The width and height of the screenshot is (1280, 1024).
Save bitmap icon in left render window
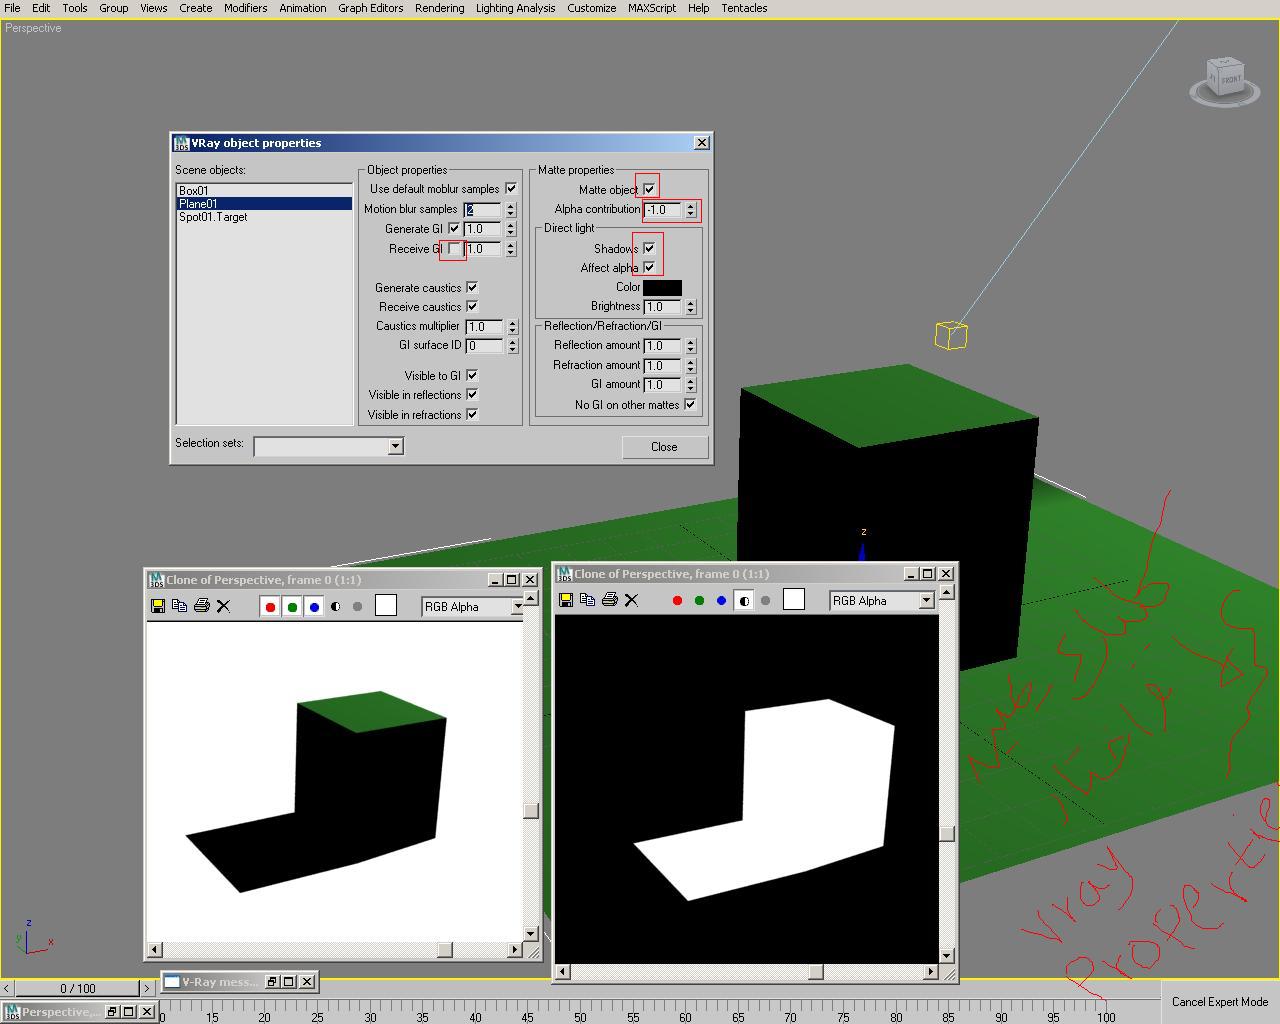[x=157, y=606]
